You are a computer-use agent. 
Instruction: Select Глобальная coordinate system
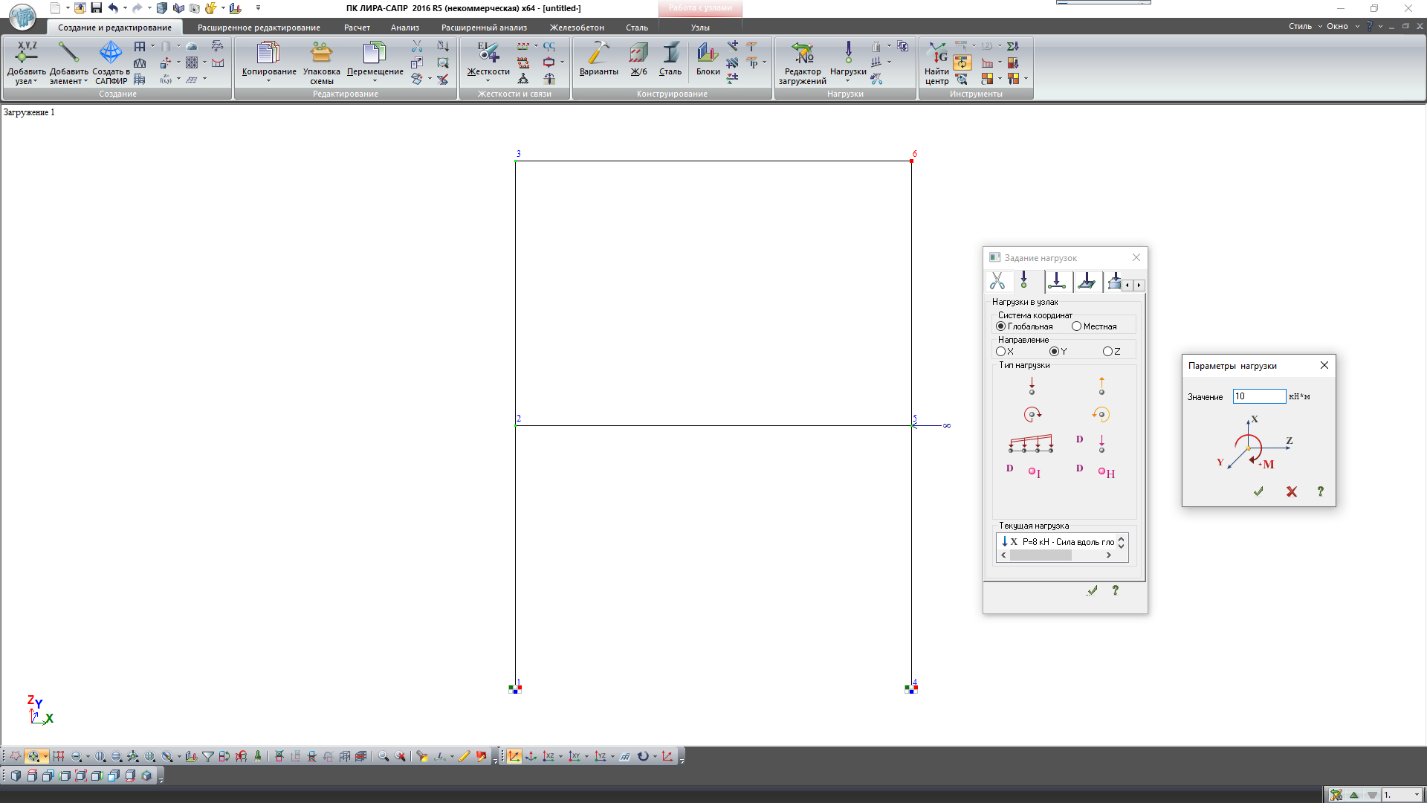pyautogui.click(x=1025, y=326)
